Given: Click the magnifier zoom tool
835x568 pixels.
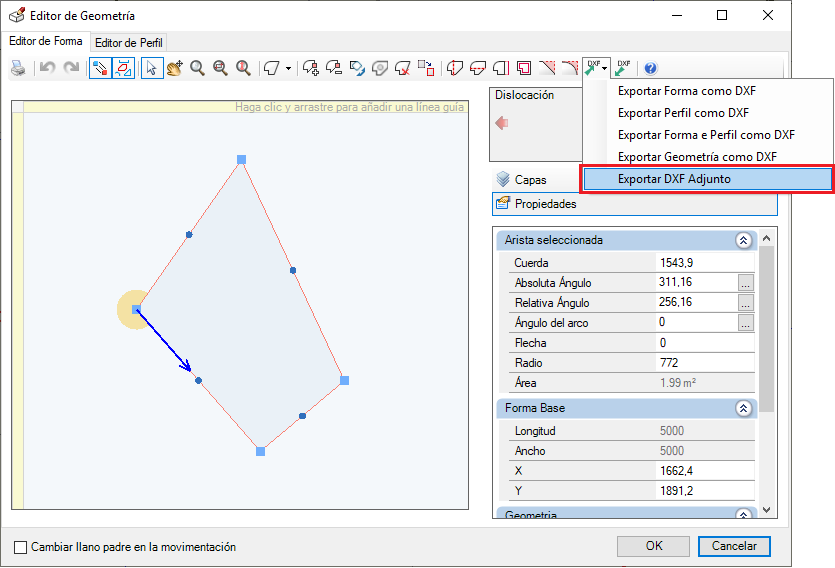Looking at the screenshot, I should click(x=198, y=68).
